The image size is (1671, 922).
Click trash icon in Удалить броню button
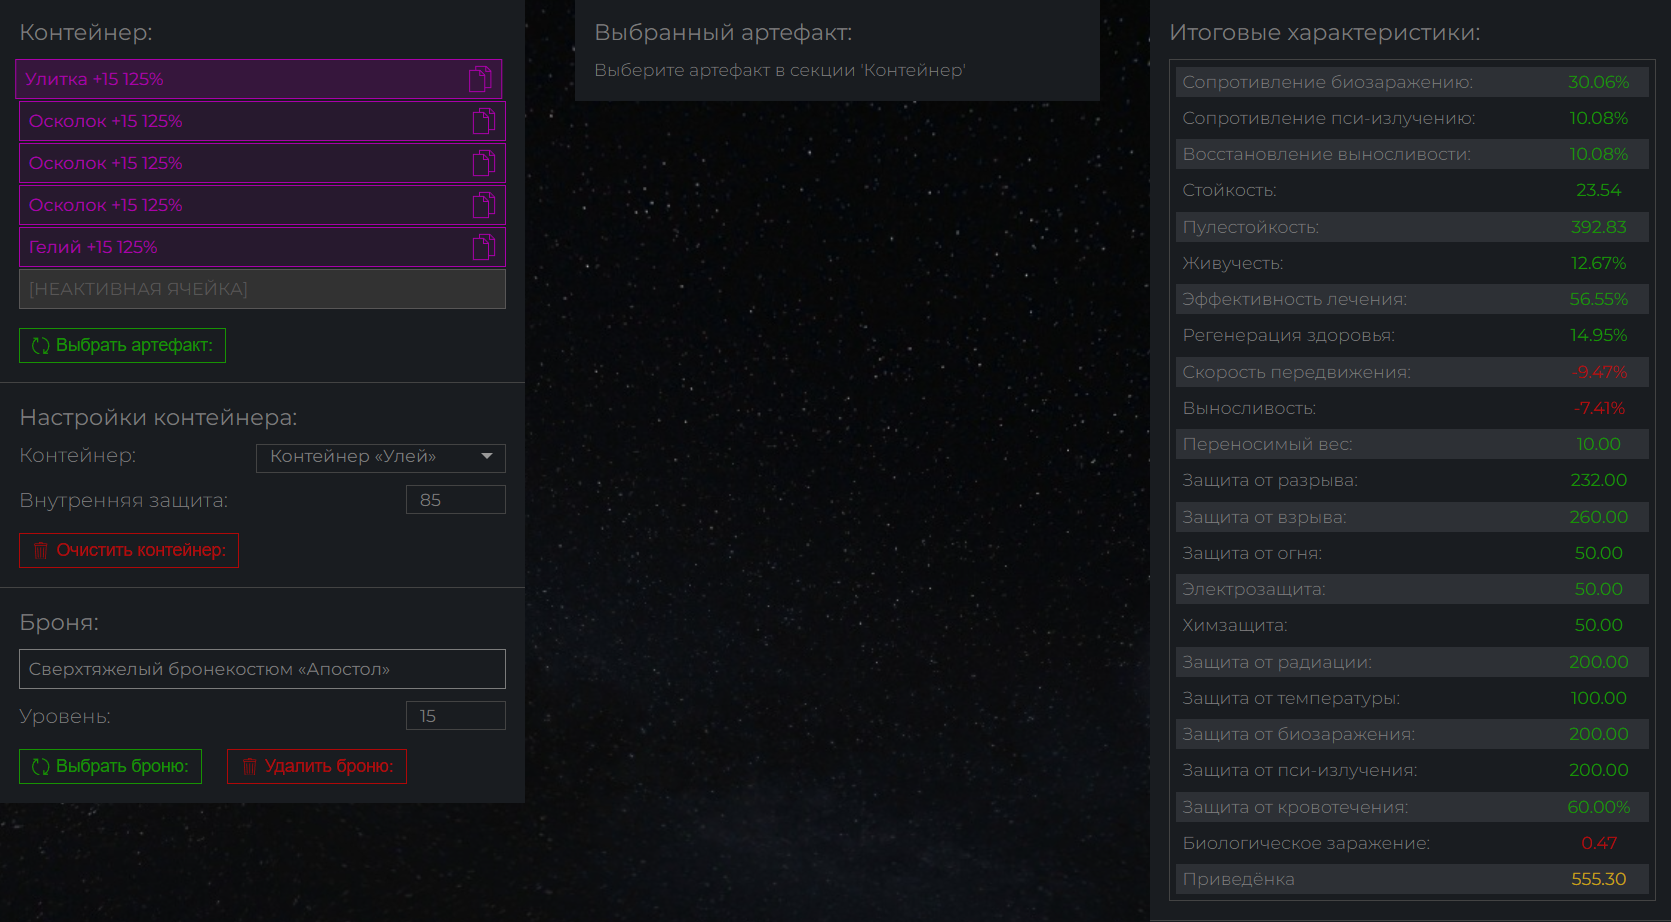tap(250, 766)
